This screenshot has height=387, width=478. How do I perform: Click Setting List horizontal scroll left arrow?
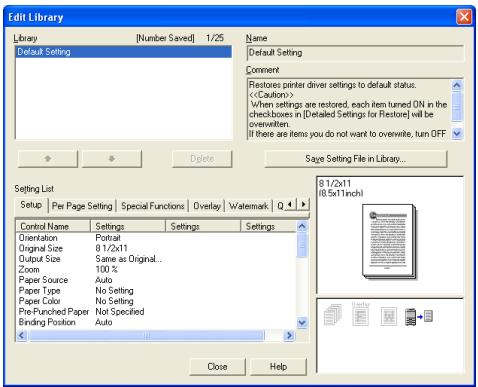[x=22, y=335]
